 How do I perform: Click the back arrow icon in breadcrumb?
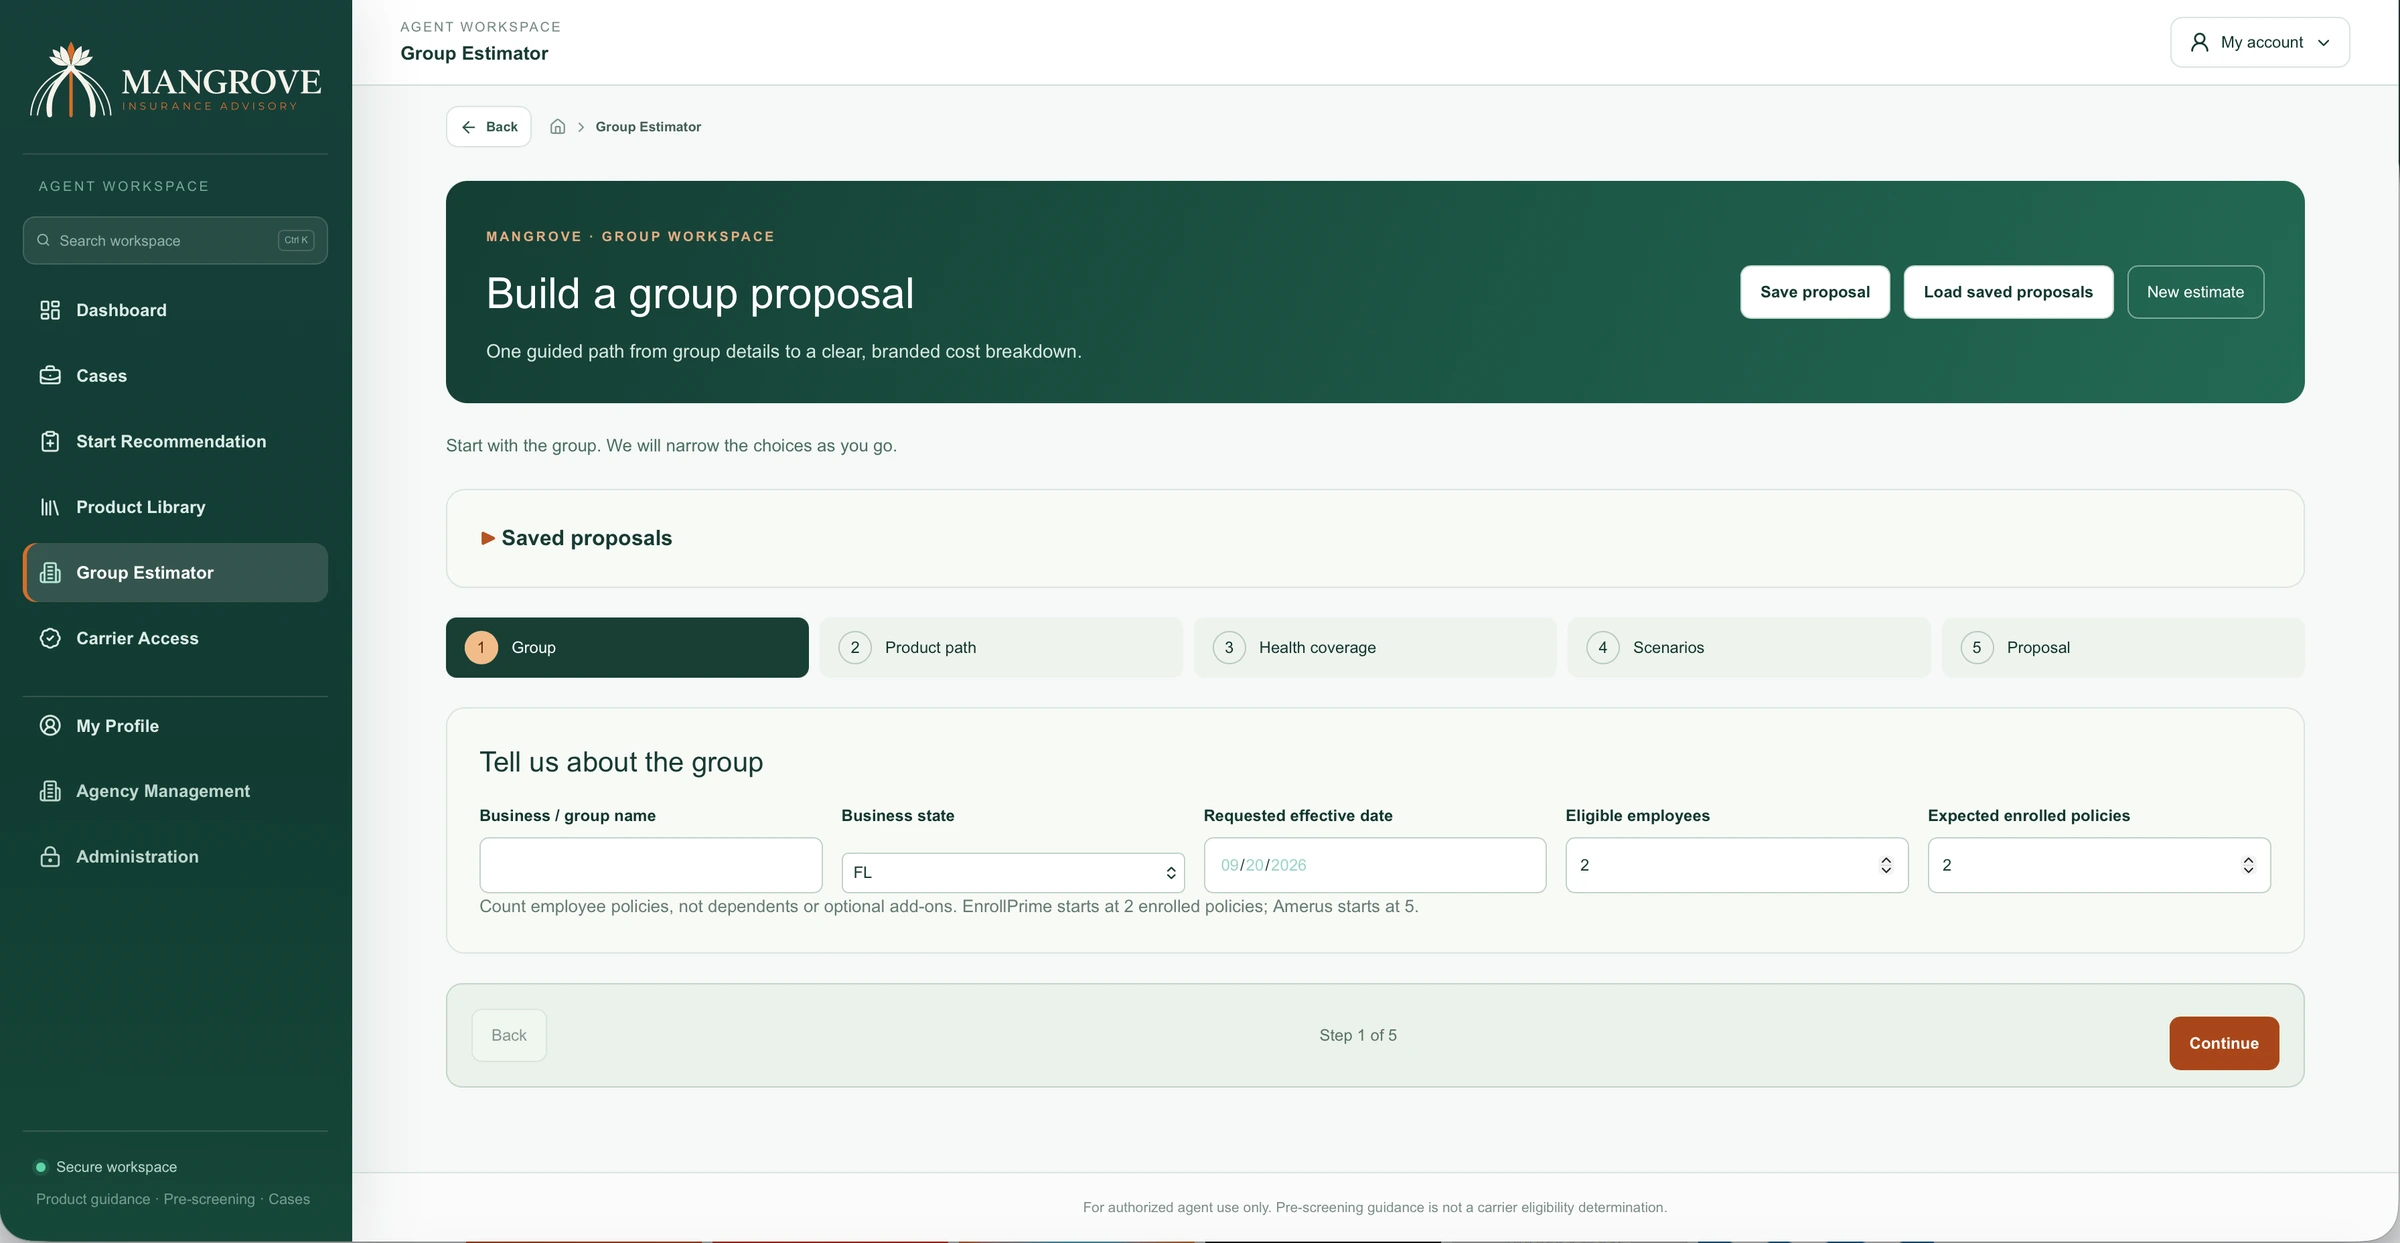[x=468, y=127]
